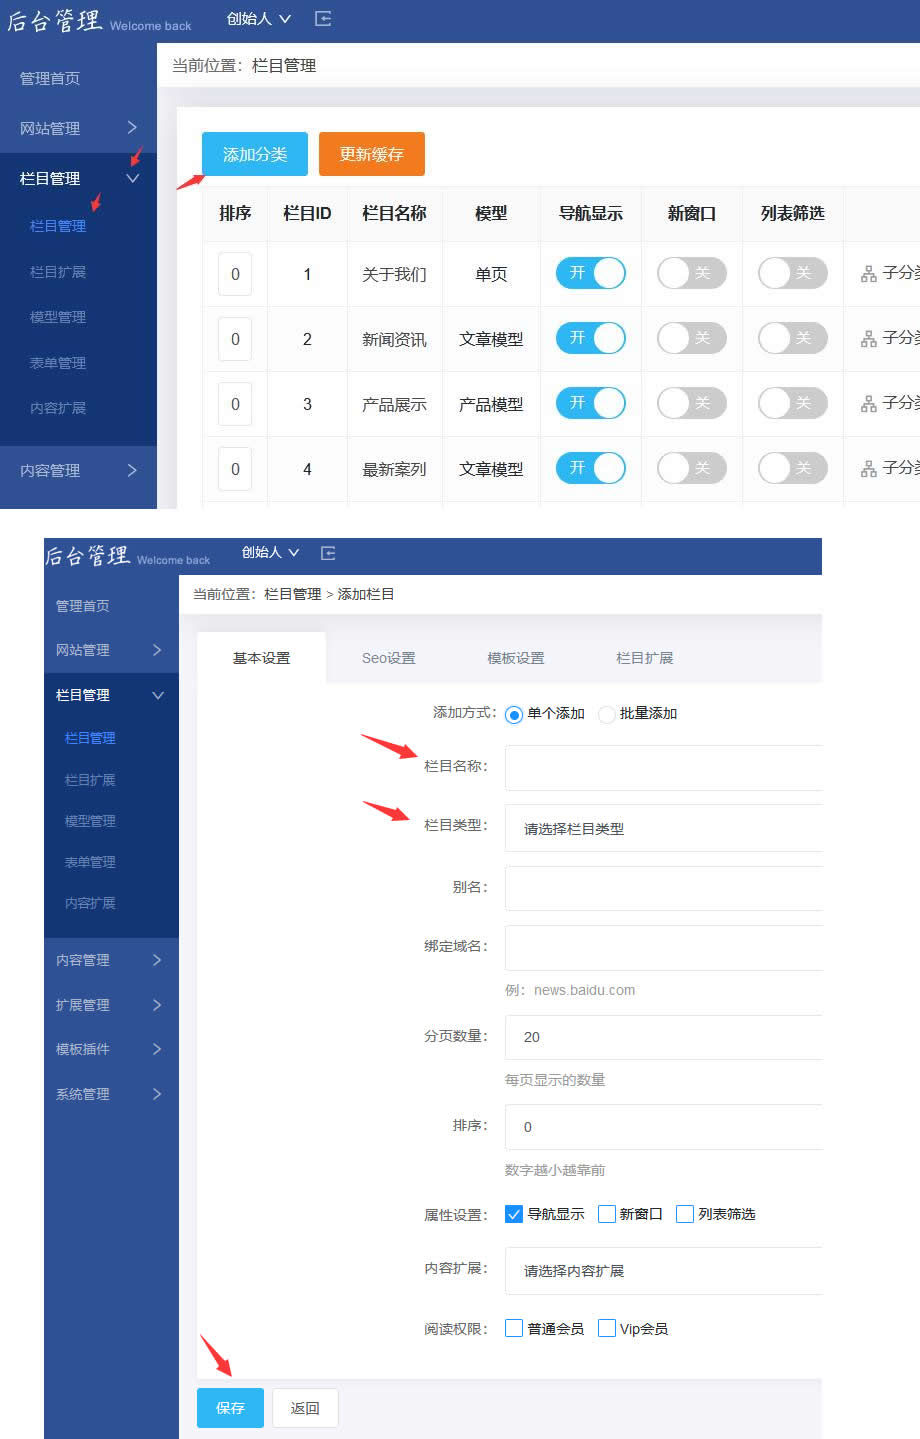Click the 添加分类 button
The height and width of the screenshot is (1439, 920).
[255, 154]
